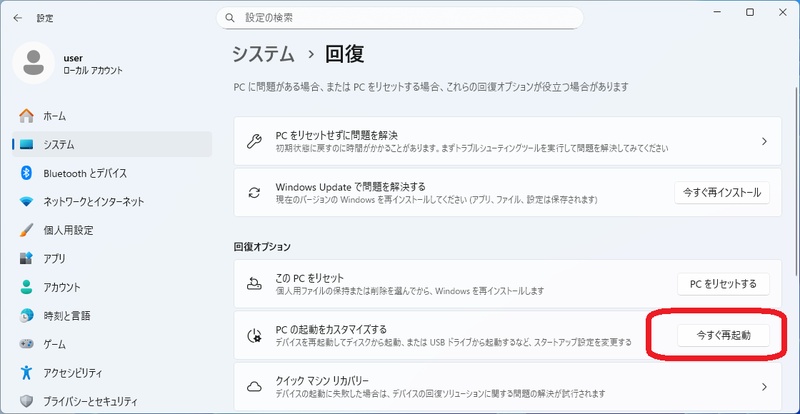Click the ゲーム controller icon

point(27,344)
